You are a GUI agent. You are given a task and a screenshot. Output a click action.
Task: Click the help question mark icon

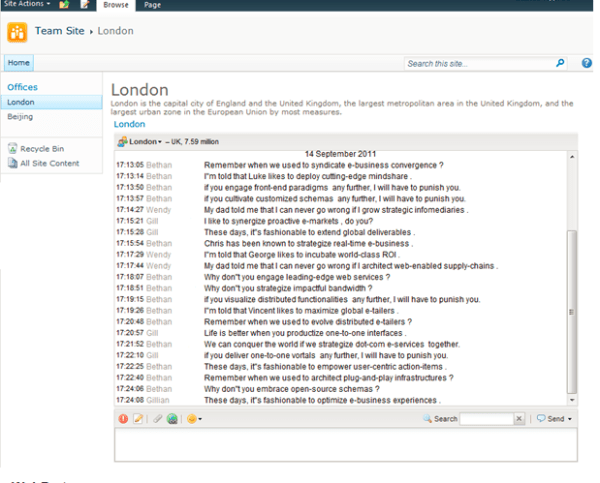click(587, 63)
